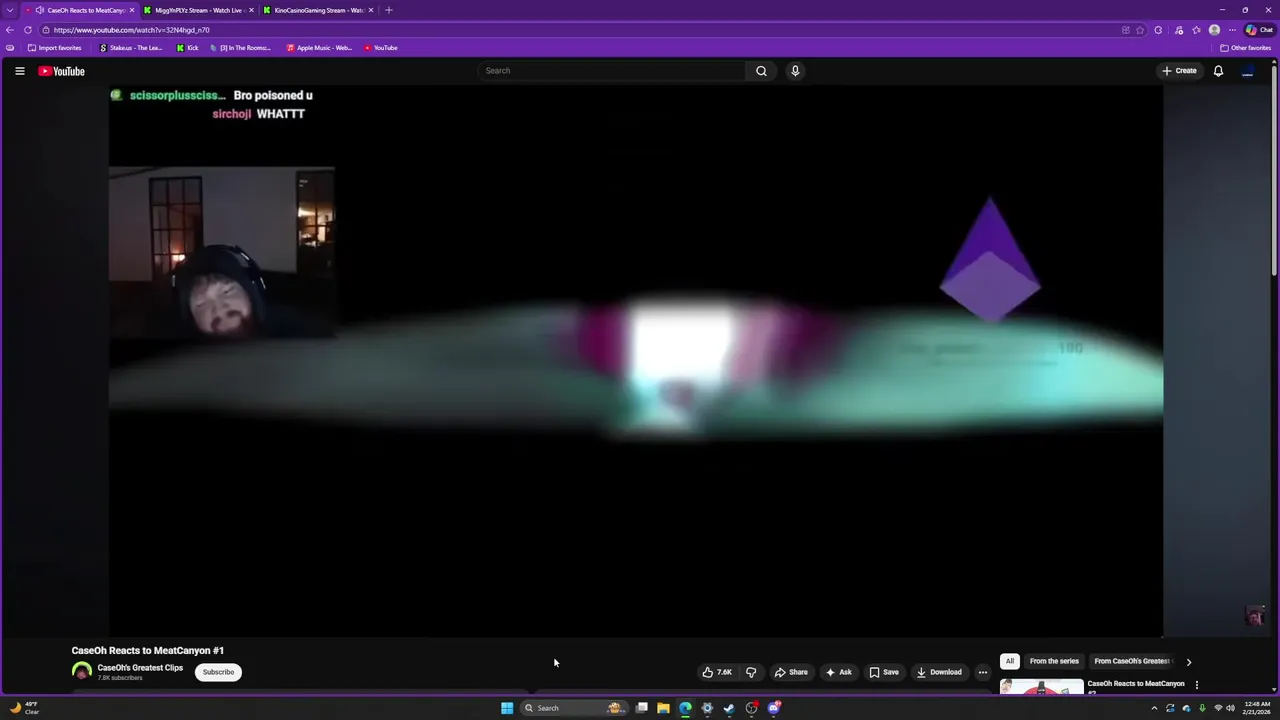
Task: Open In The Rooms bookmark
Action: click(240, 48)
